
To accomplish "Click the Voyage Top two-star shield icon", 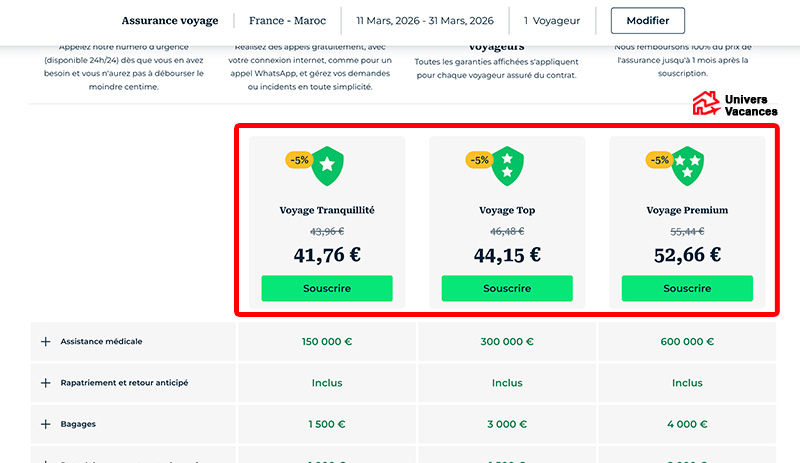I will pyautogui.click(x=507, y=165).
